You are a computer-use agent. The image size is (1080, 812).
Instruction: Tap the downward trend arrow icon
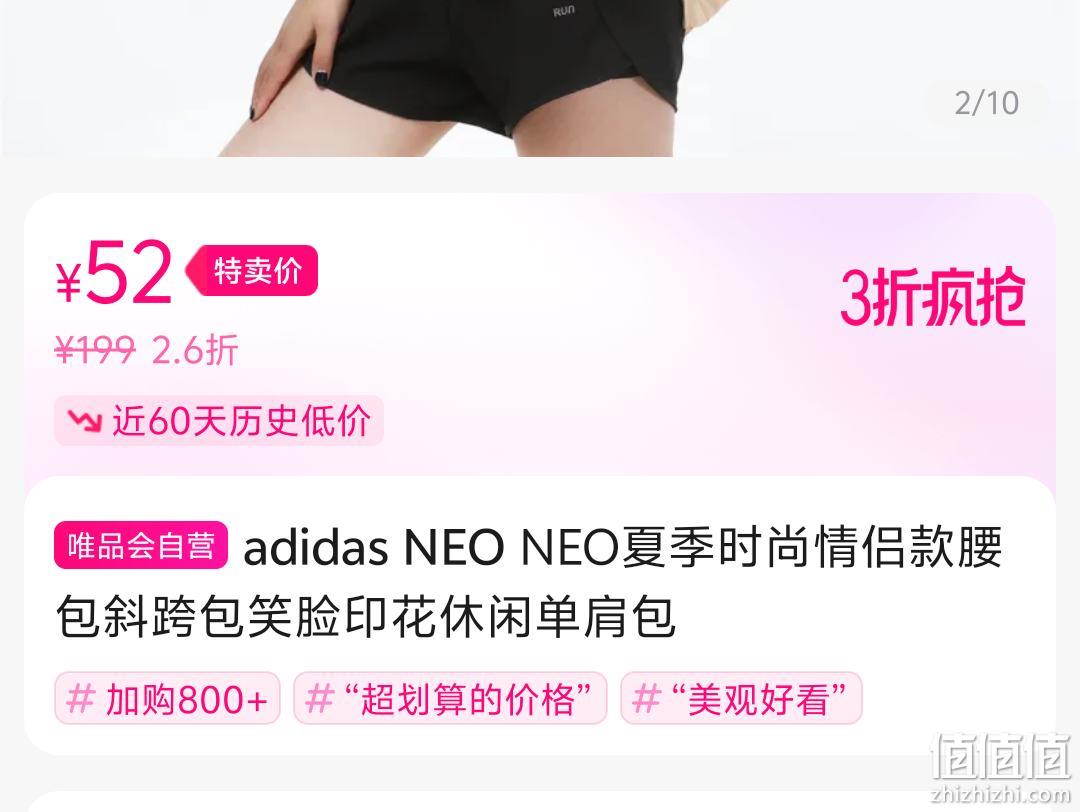(85, 420)
